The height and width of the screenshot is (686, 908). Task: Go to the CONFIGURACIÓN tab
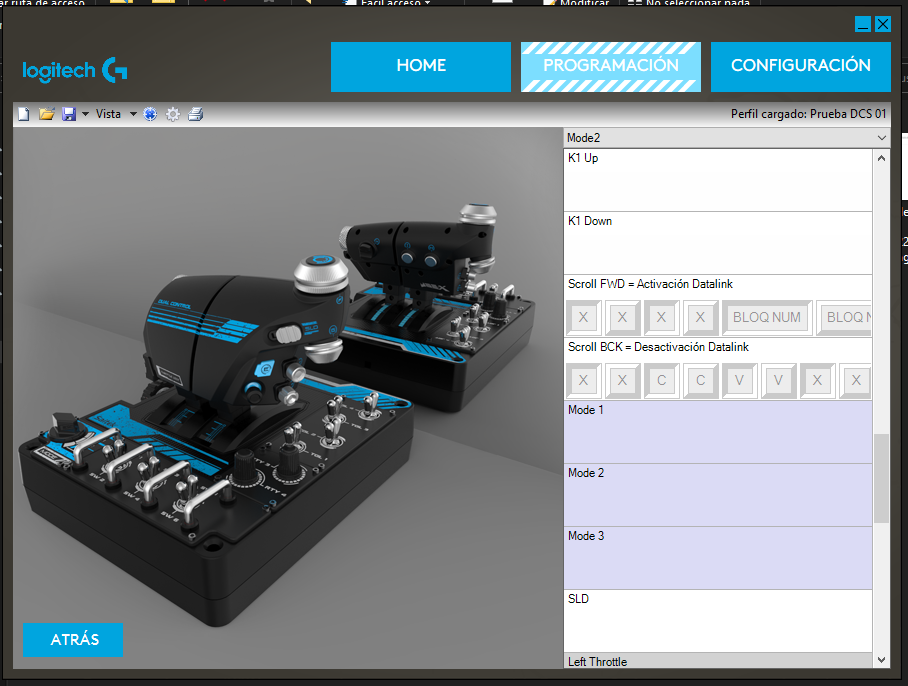click(x=800, y=66)
